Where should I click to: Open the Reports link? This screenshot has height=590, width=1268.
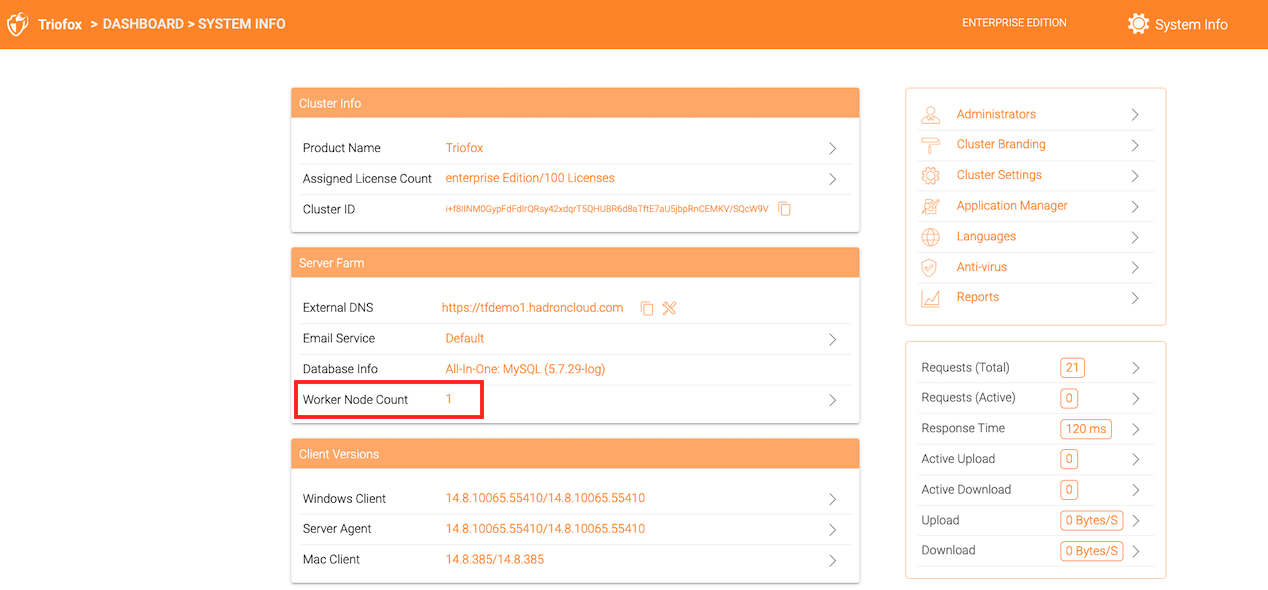point(978,297)
